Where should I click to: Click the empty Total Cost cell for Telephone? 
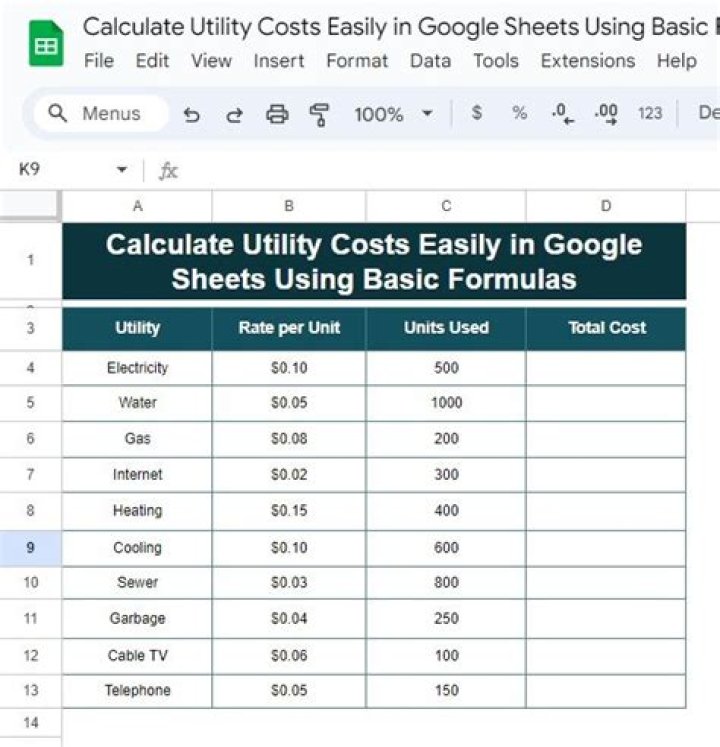tap(606, 691)
